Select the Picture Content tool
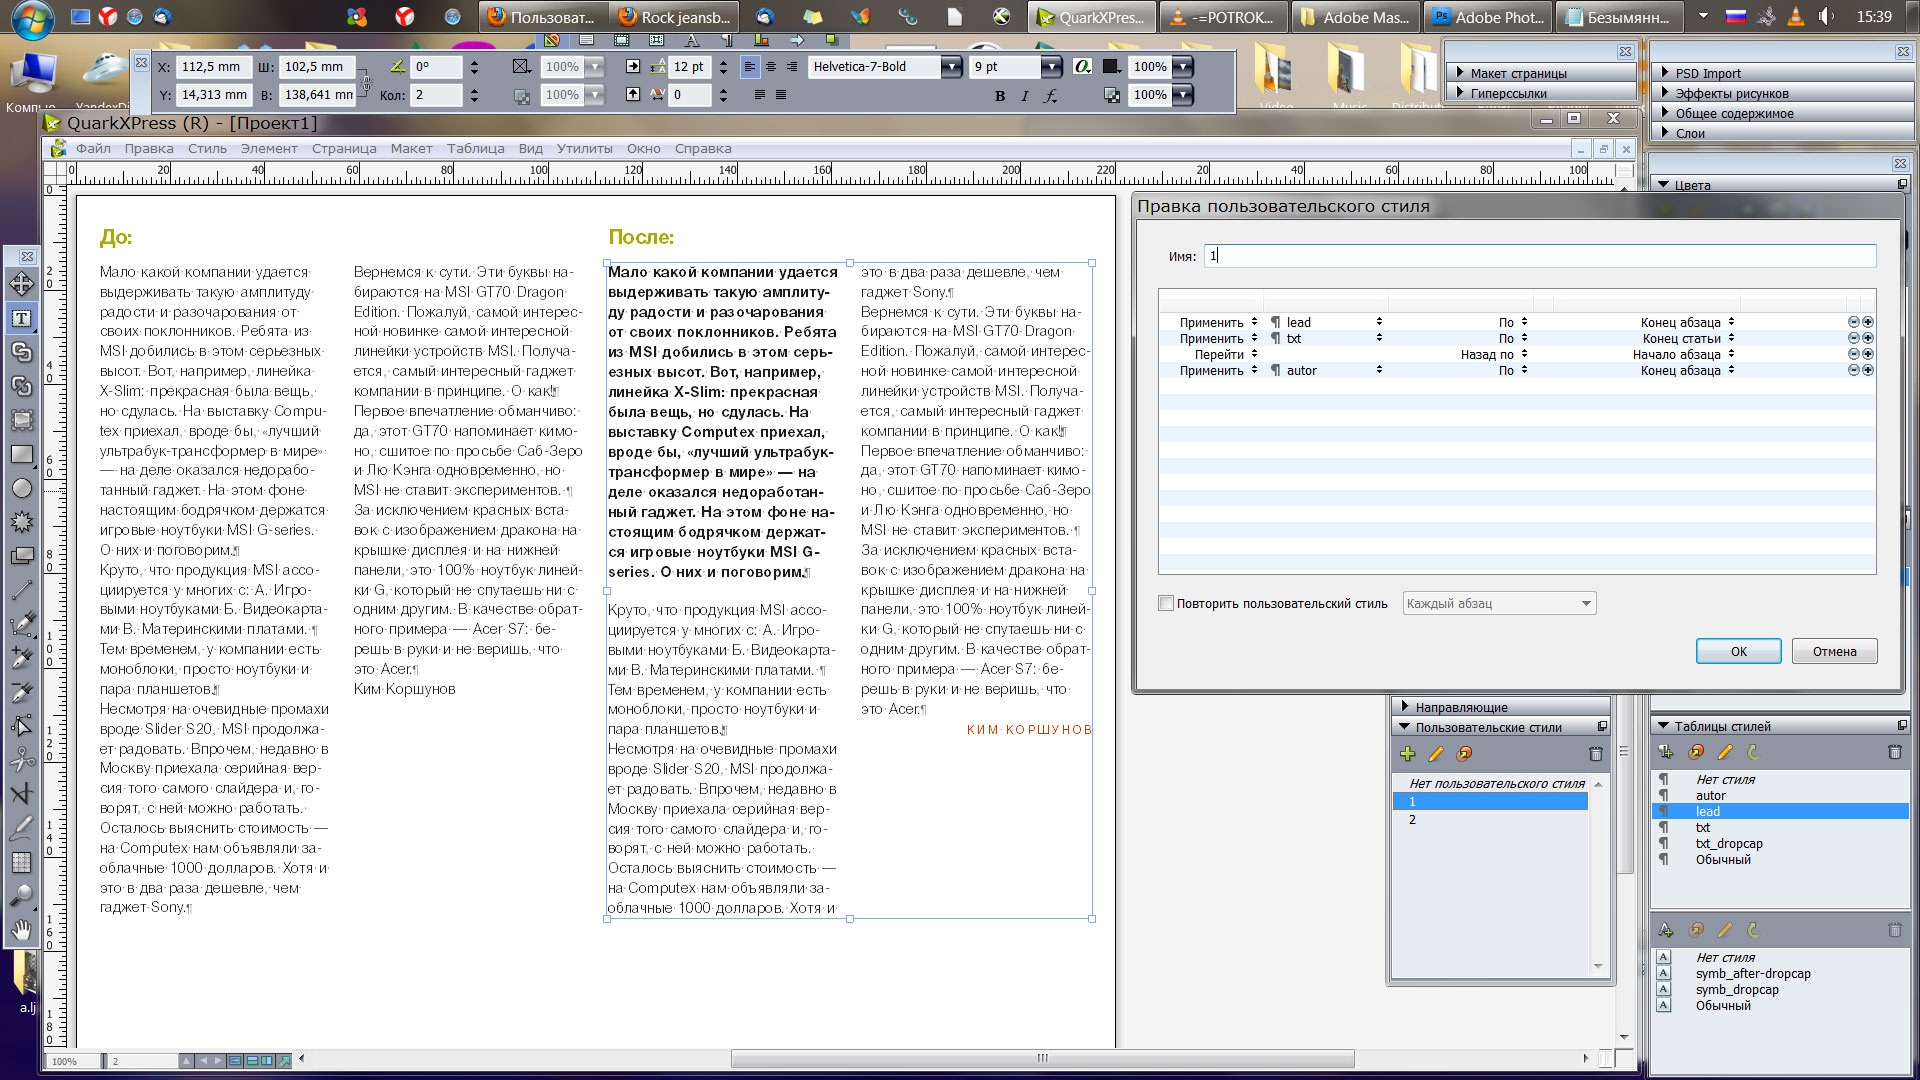The height and width of the screenshot is (1080, 1920). (21, 420)
